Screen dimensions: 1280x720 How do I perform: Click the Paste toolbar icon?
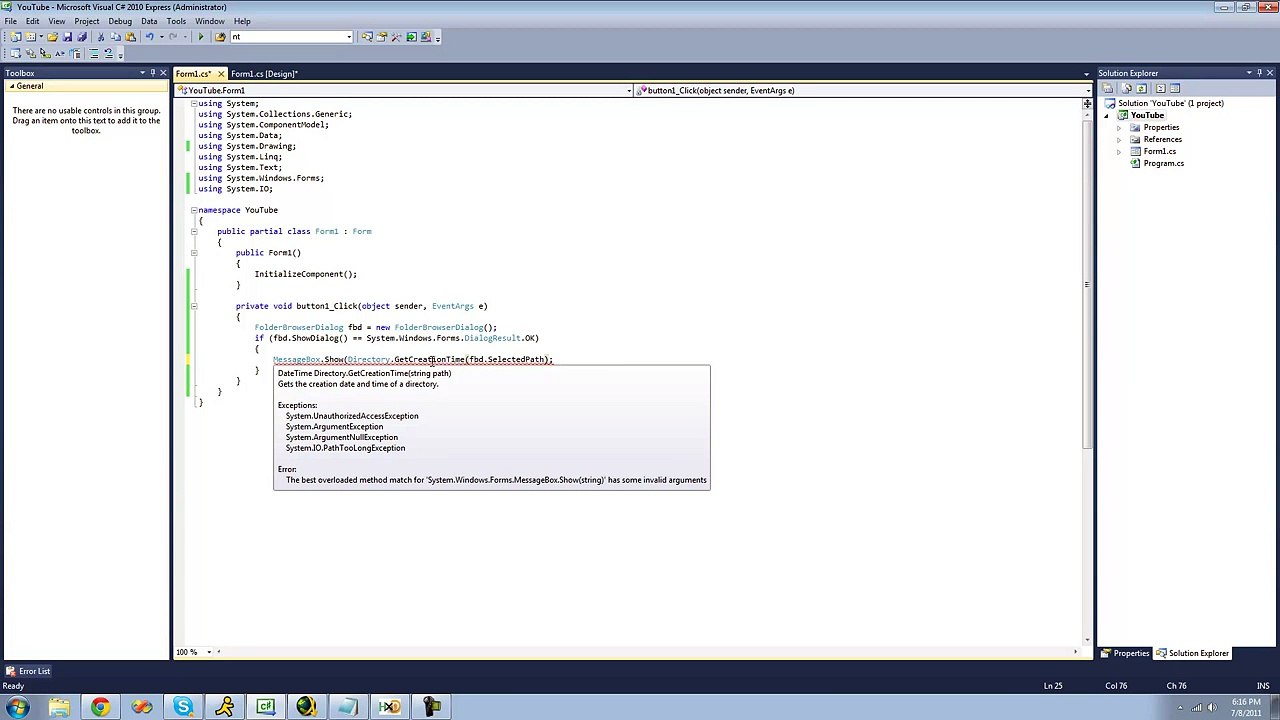[130, 37]
